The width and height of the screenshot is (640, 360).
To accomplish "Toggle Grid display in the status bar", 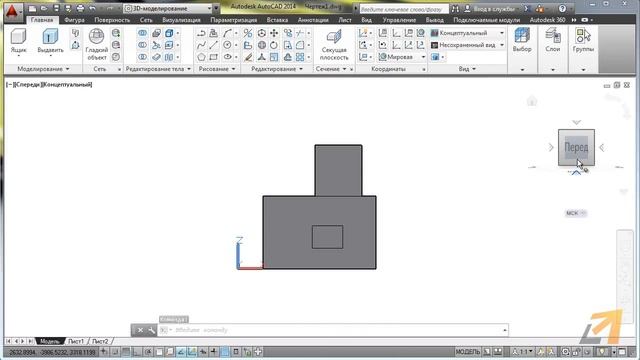I will [x=126, y=351].
